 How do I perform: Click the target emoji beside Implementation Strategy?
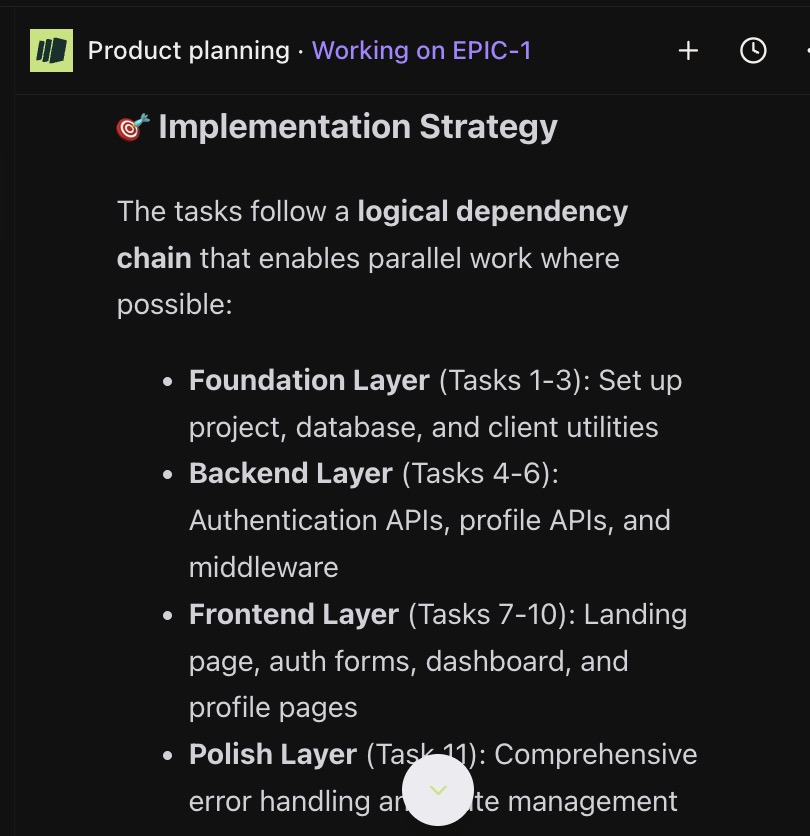[132, 125]
